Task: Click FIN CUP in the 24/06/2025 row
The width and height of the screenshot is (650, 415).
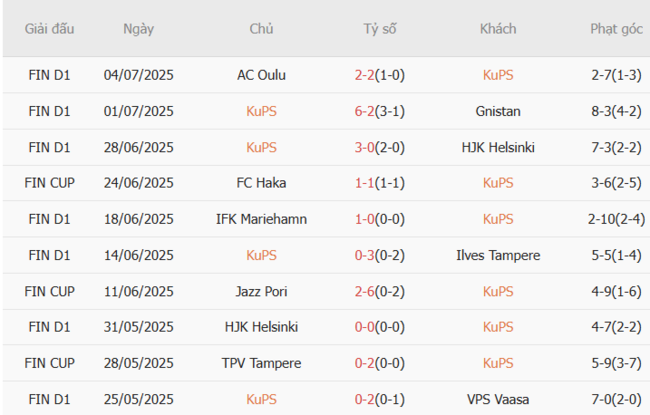Action: coord(50,183)
